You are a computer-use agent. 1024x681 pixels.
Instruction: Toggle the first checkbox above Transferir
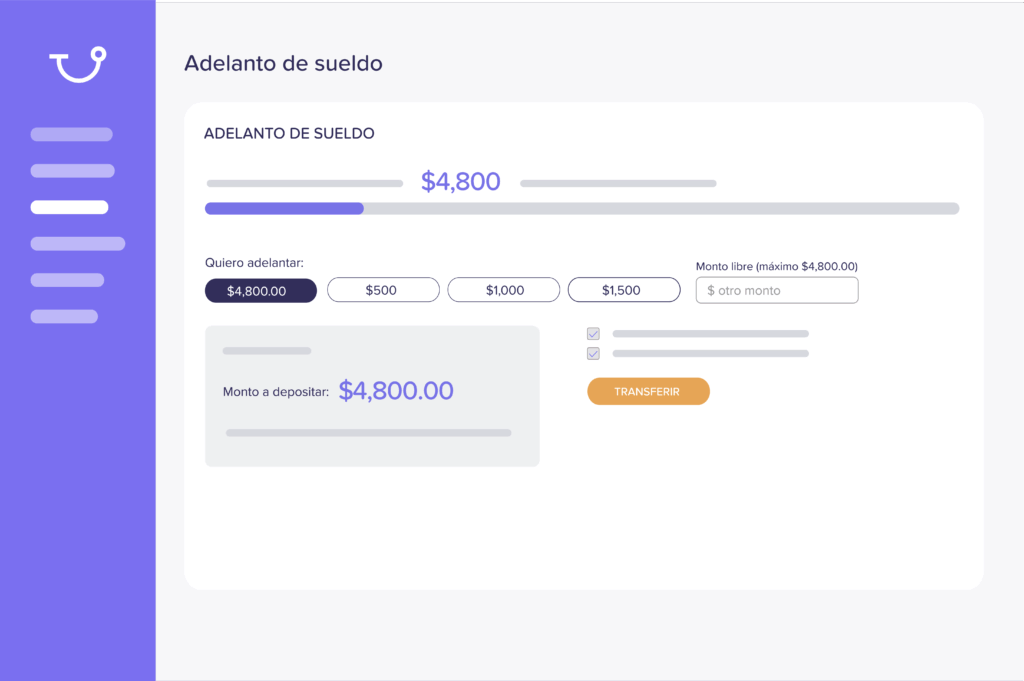(593, 334)
